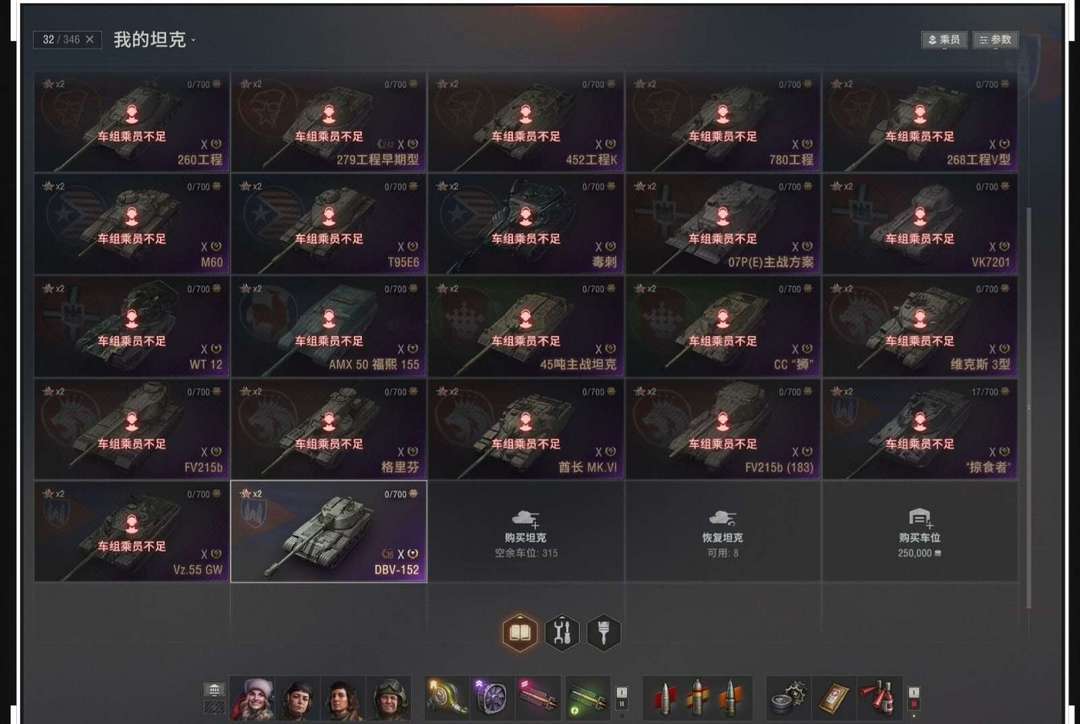The height and width of the screenshot is (724, 1080).
Task: Select the FV215b (183) tank card
Action: [723, 429]
